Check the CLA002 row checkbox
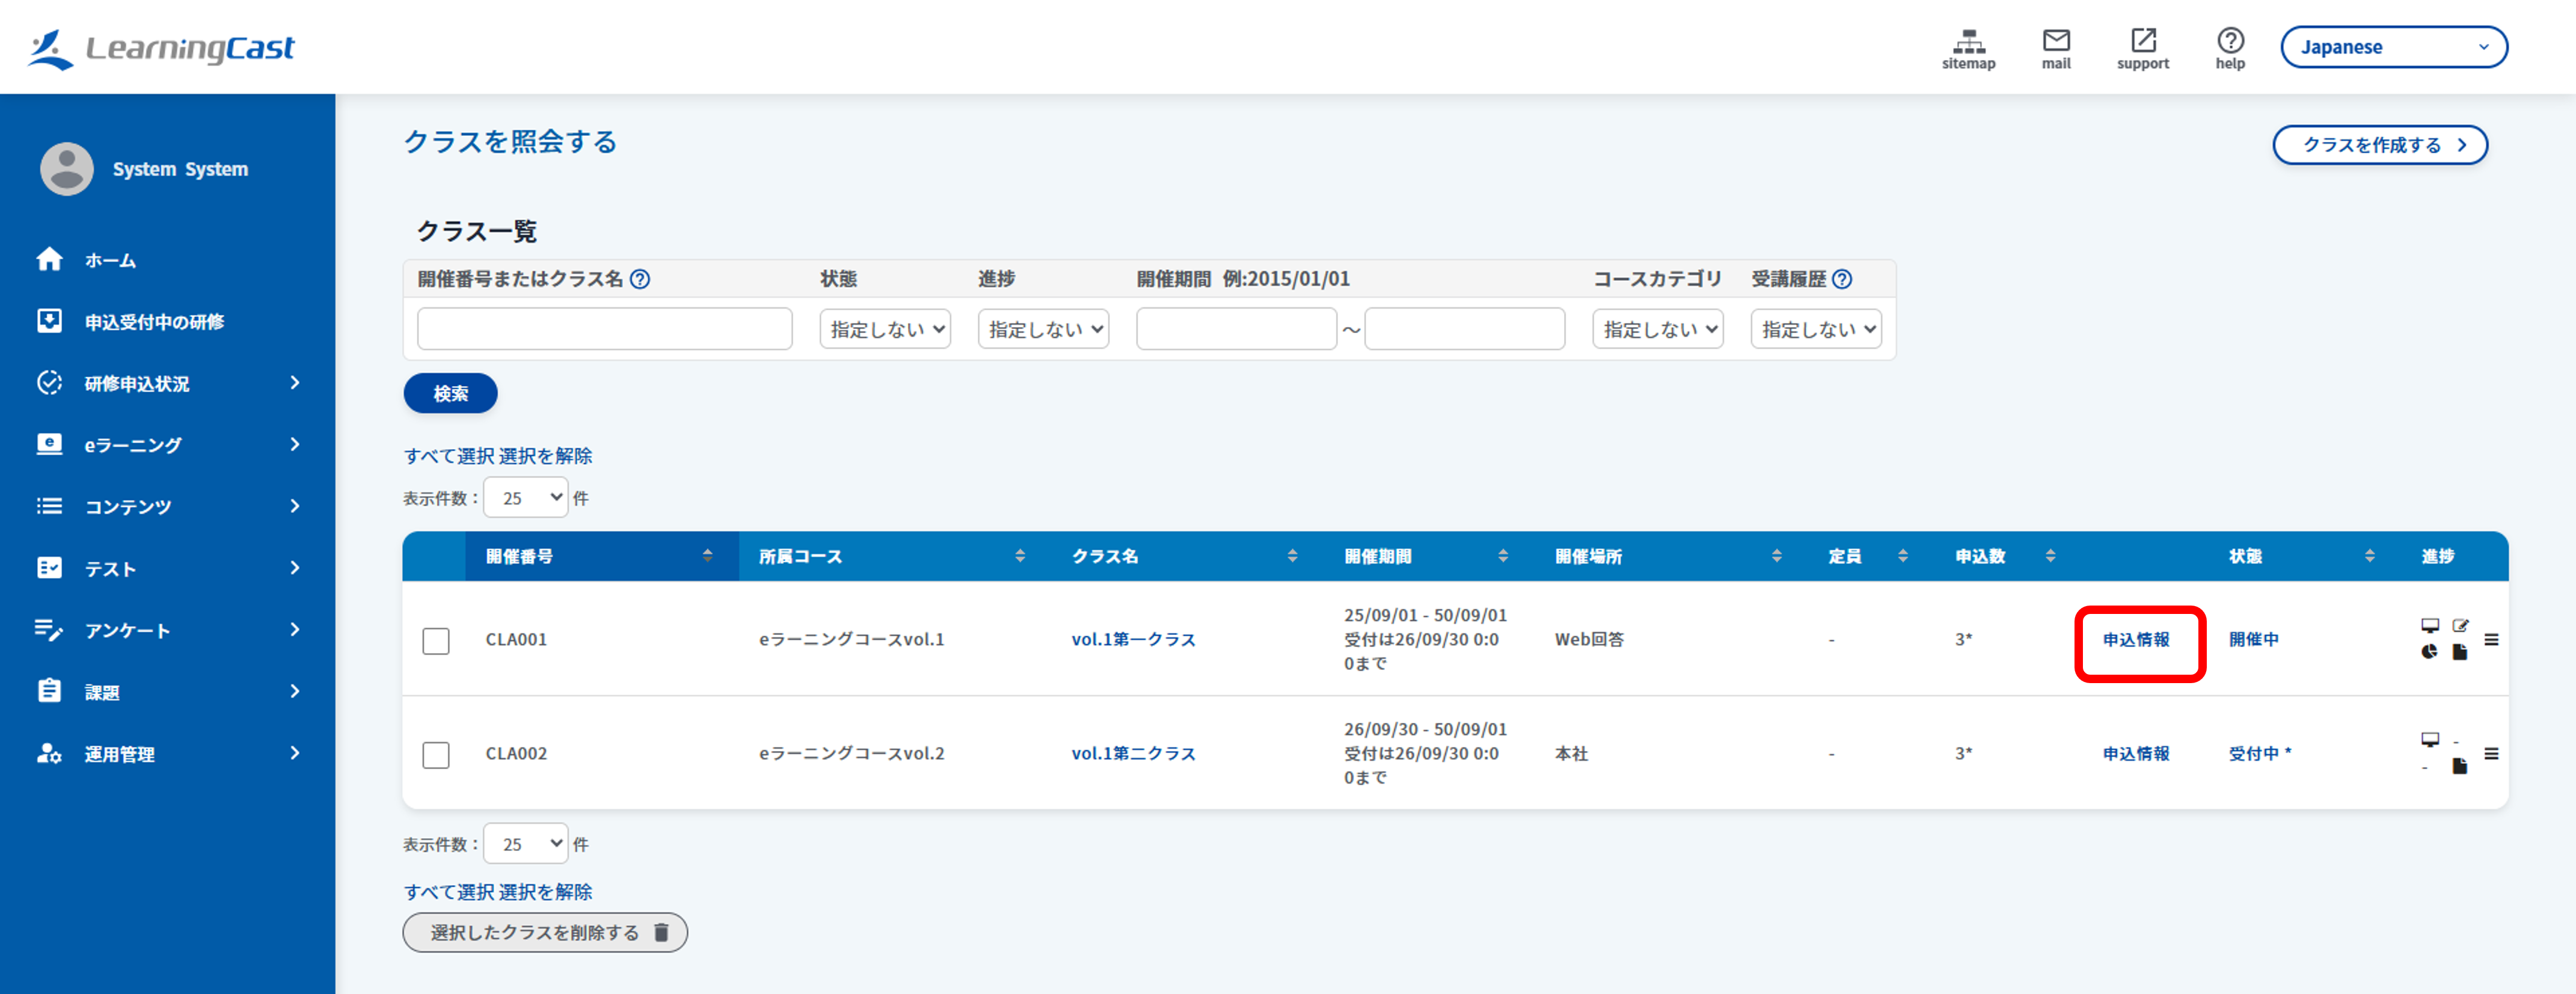Image resolution: width=2576 pixels, height=994 pixels. (436, 754)
